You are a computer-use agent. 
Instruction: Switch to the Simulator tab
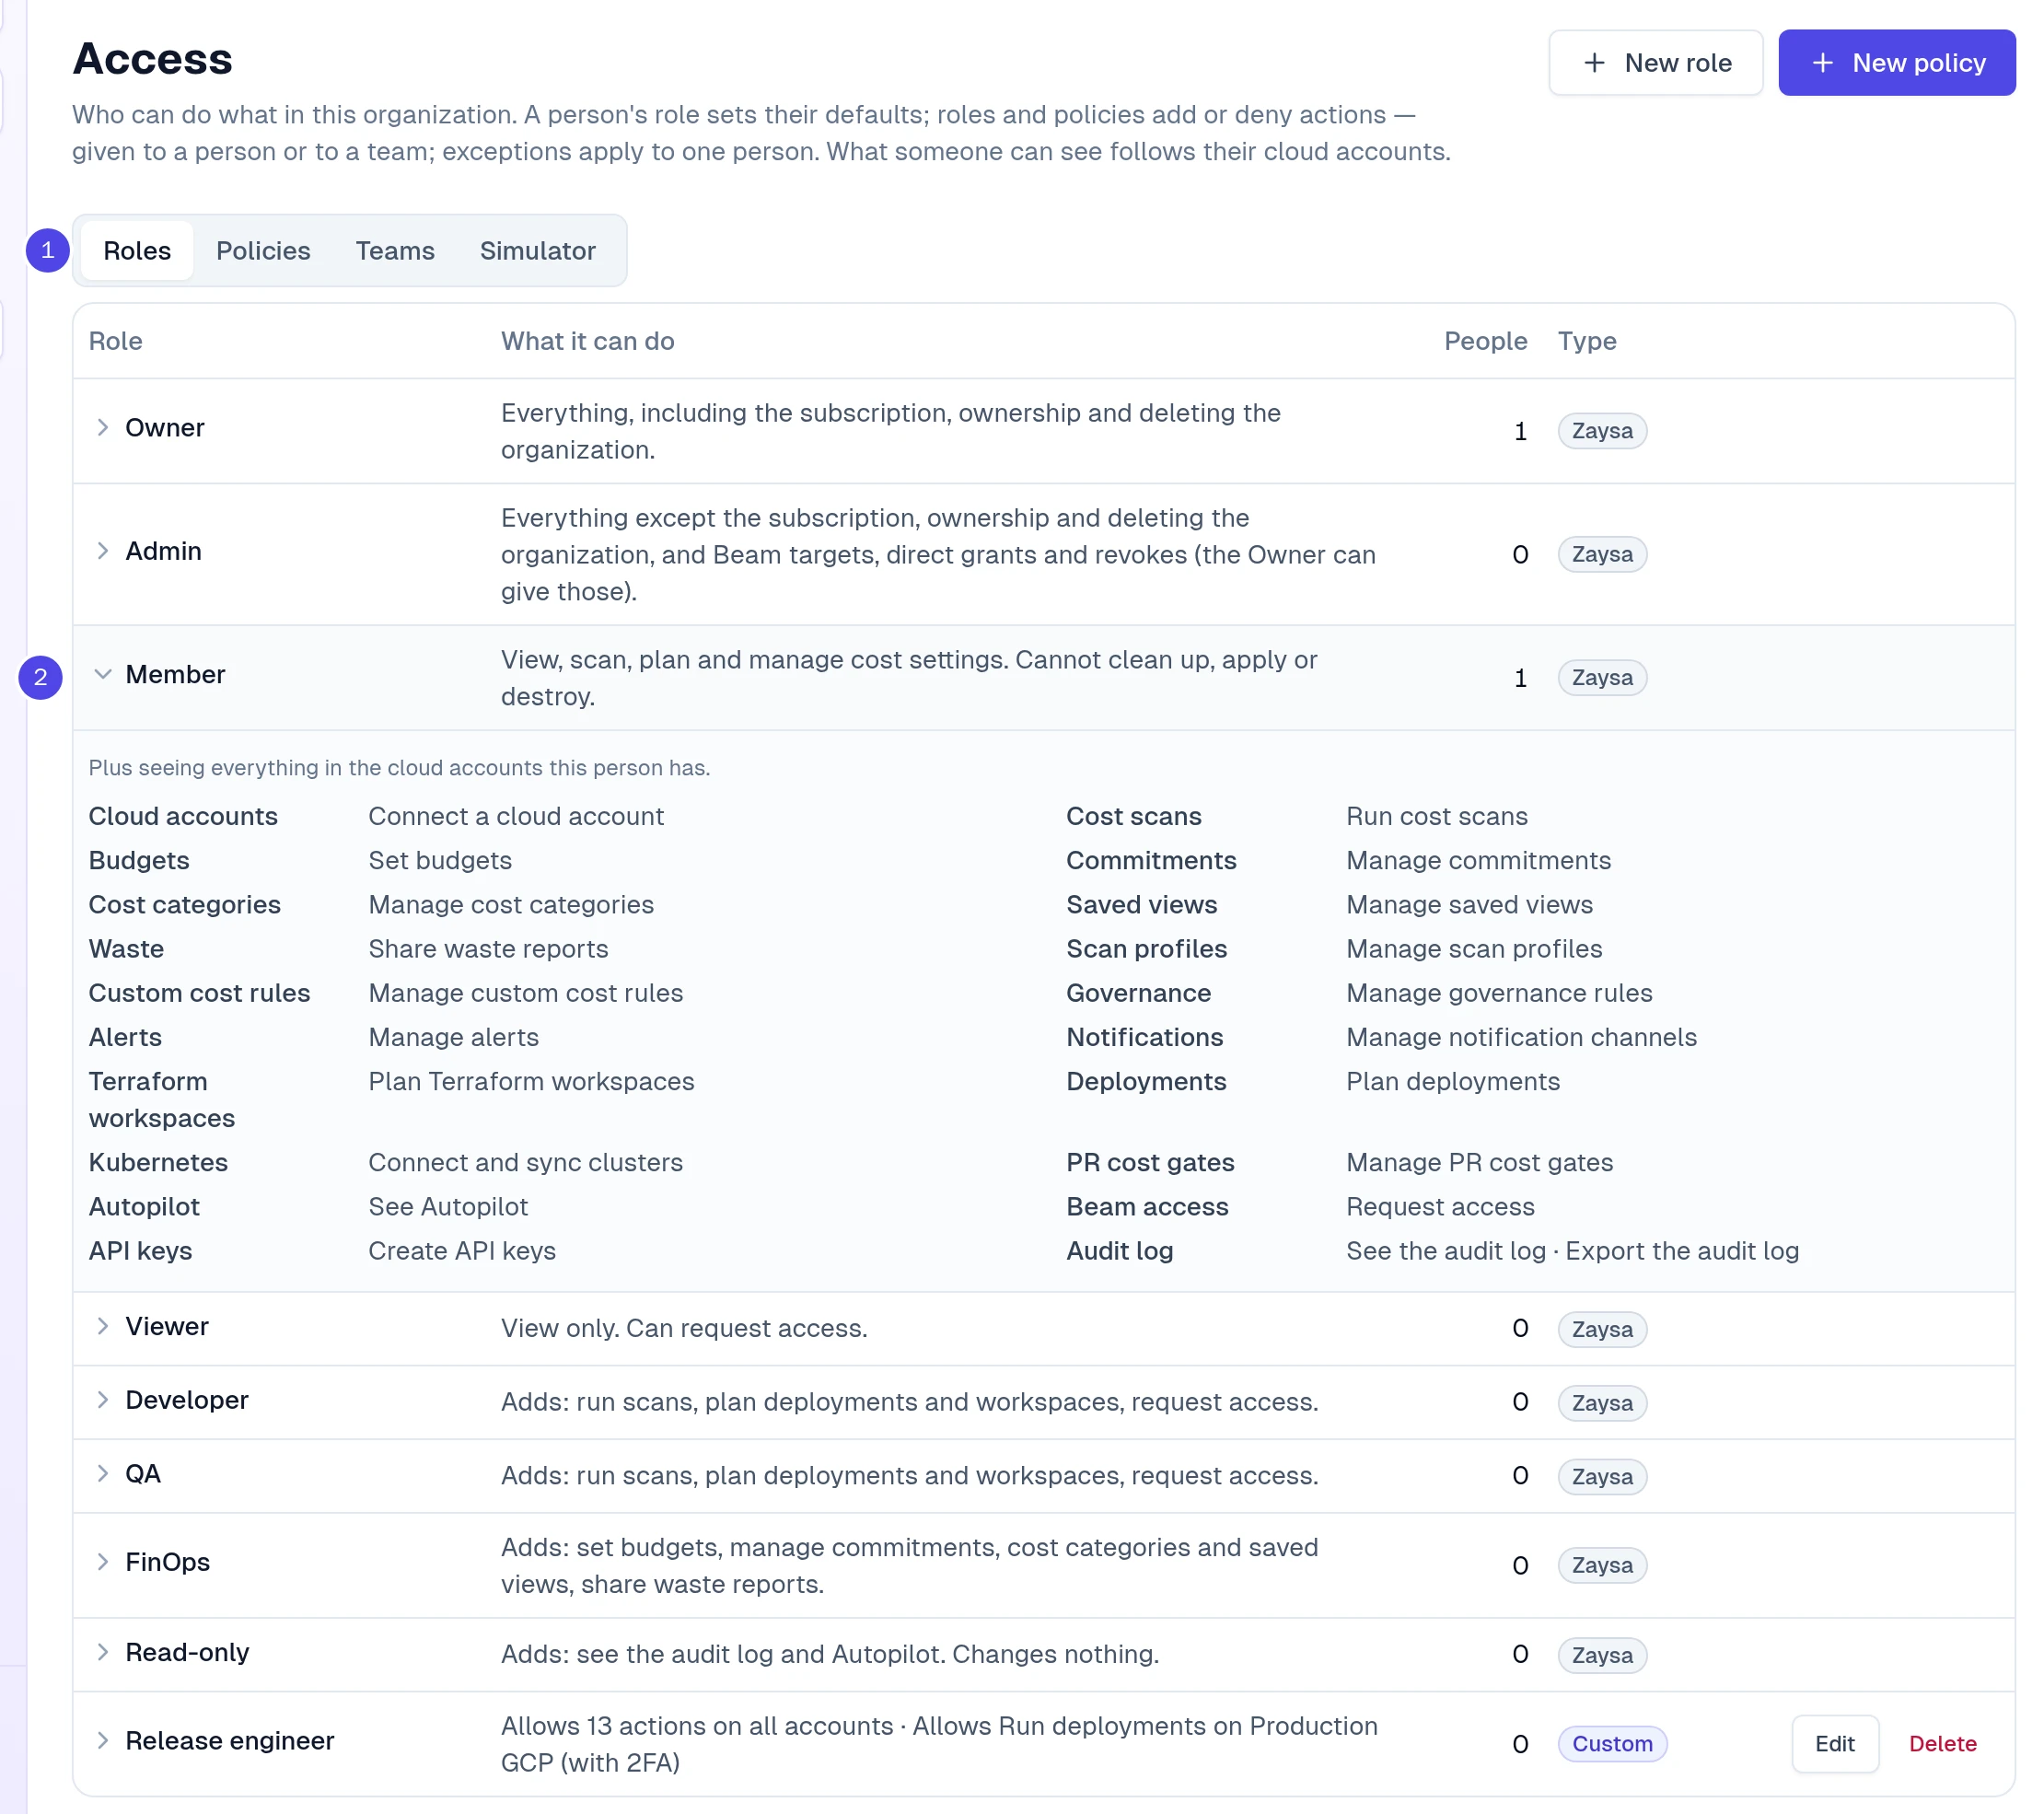pyautogui.click(x=537, y=251)
